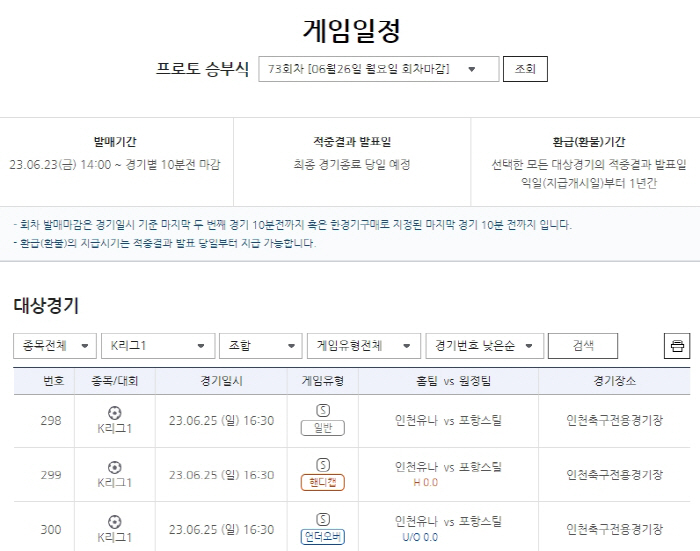Image resolution: width=700 pixels, height=551 pixels.
Task: Click the S icon in game 300
Action: click(322, 519)
